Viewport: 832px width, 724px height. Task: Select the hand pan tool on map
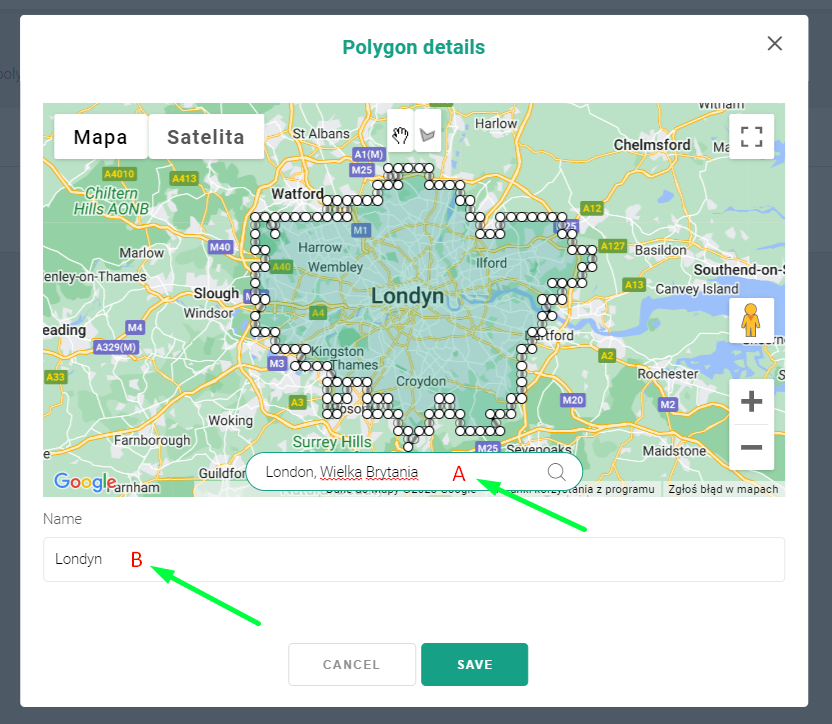[x=400, y=136]
